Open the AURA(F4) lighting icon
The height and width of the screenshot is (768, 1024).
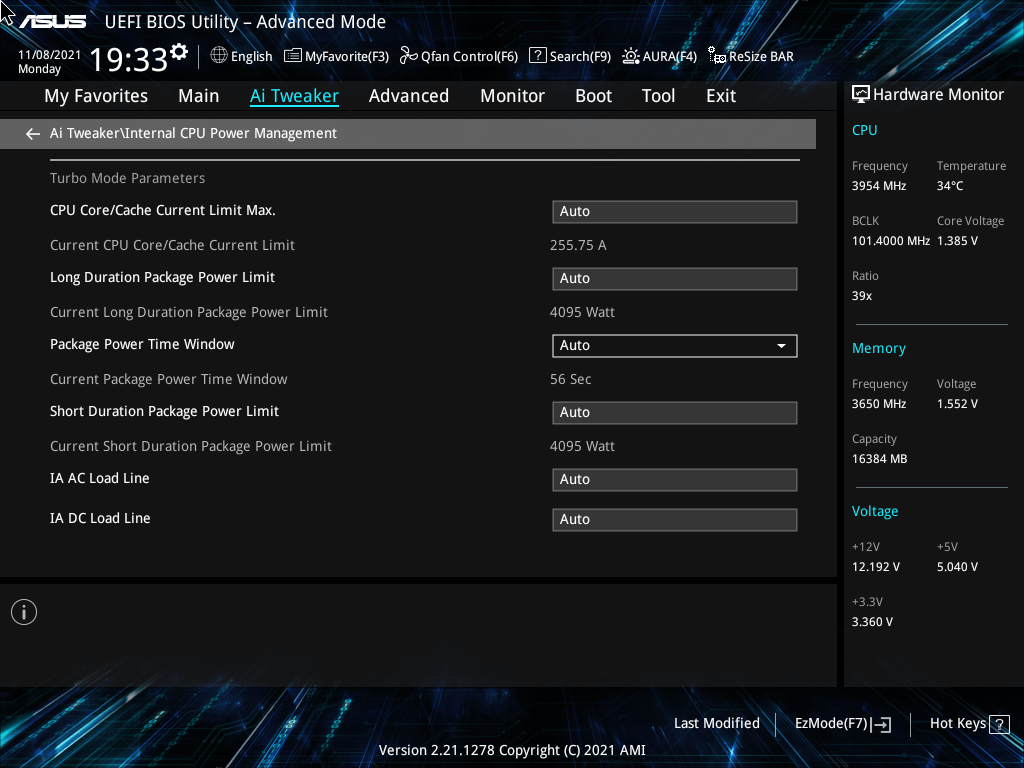[x=631, y=56]
